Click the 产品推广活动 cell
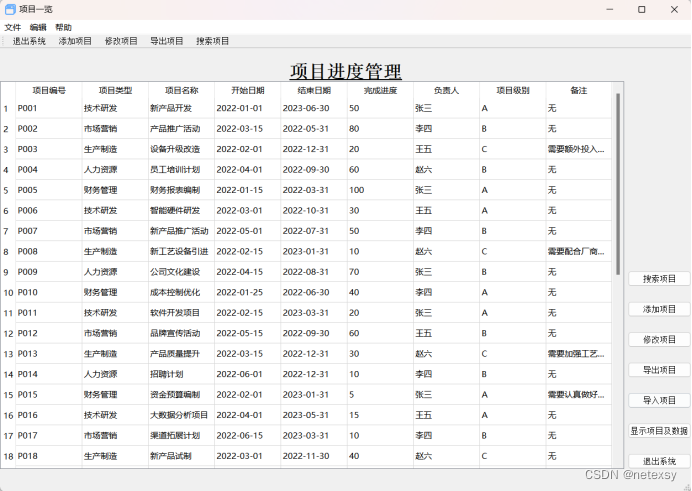The height and width of the screenshot is (491, 692). (181, 129)
